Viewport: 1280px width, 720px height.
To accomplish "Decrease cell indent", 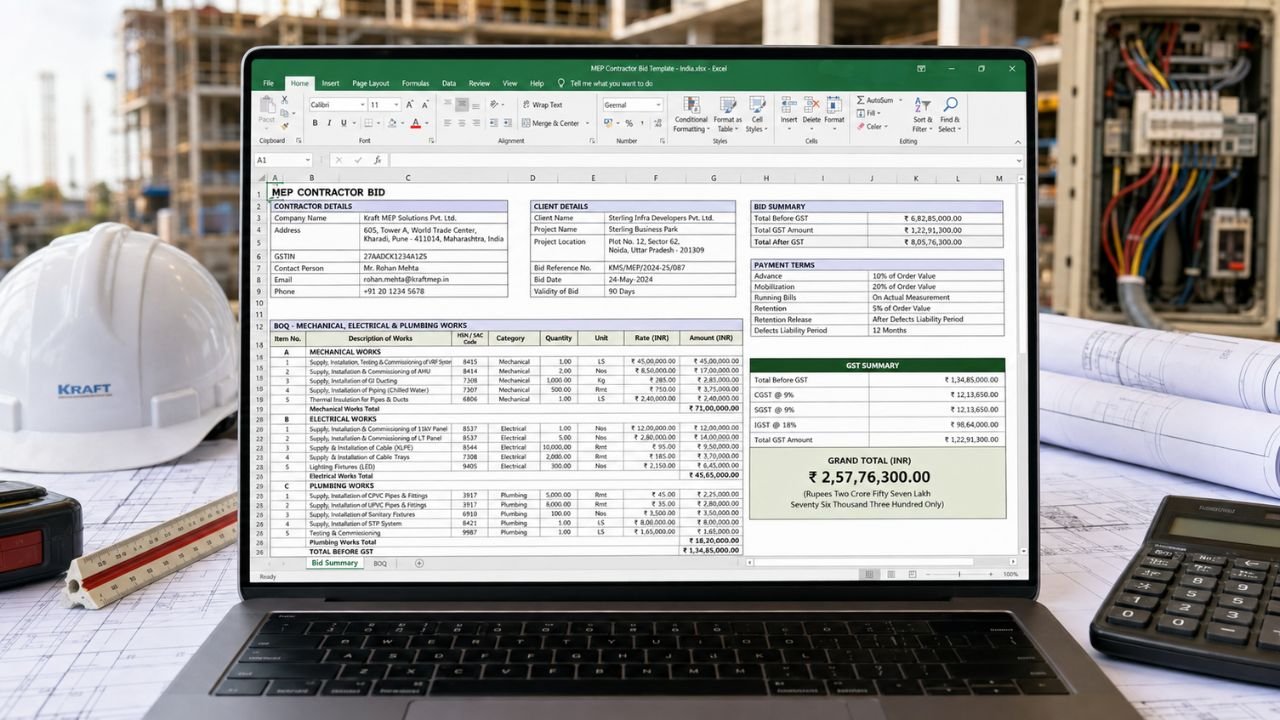I will click(493, 123).
